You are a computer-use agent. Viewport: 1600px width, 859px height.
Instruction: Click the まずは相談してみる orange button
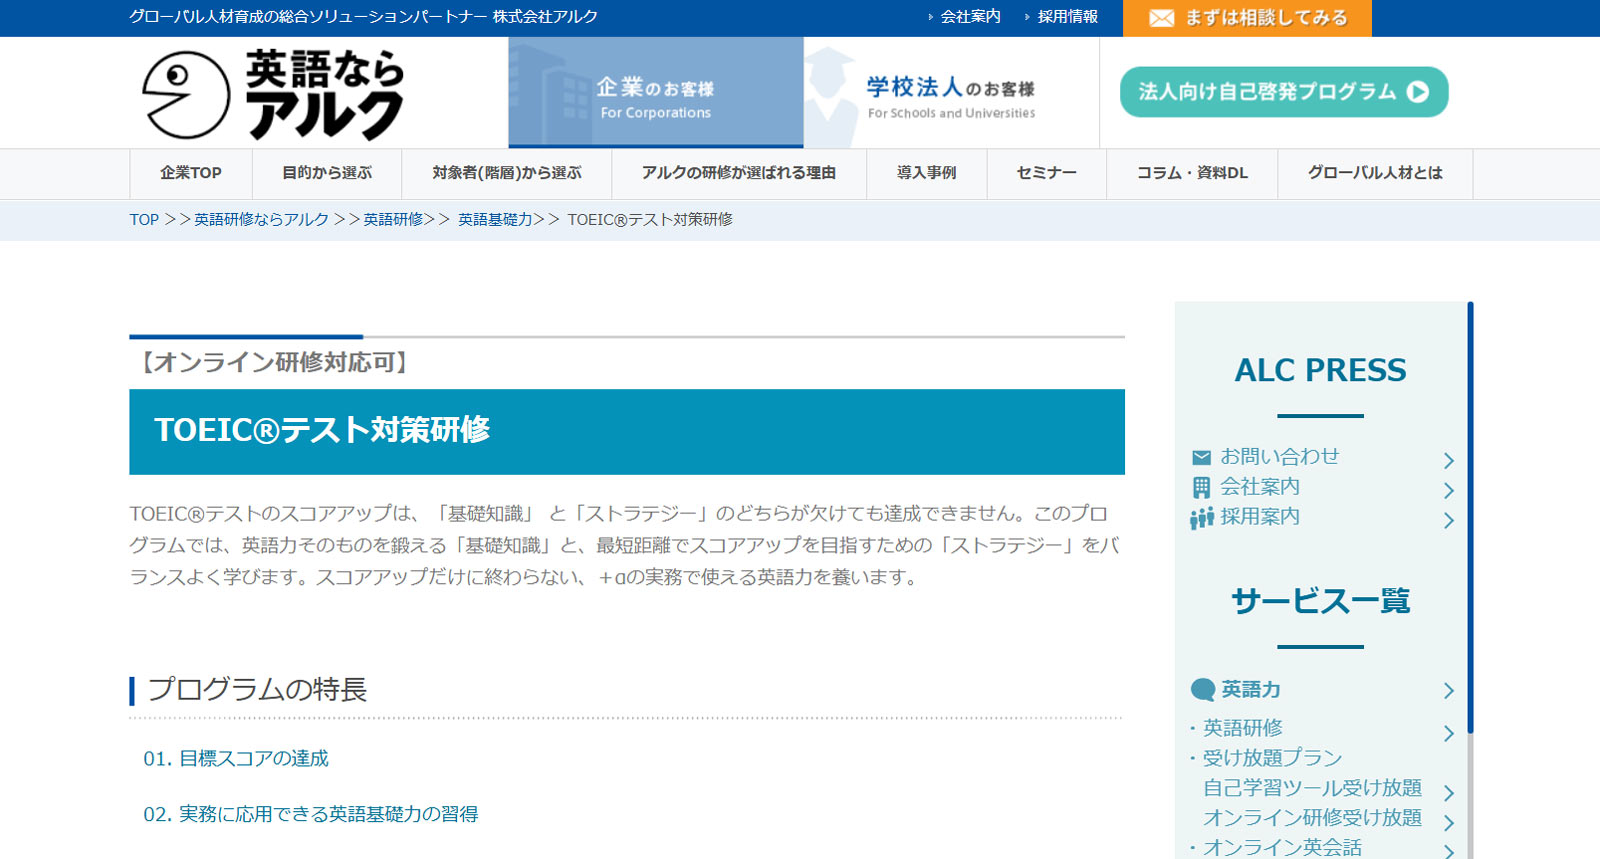(x=1247, y=18)
